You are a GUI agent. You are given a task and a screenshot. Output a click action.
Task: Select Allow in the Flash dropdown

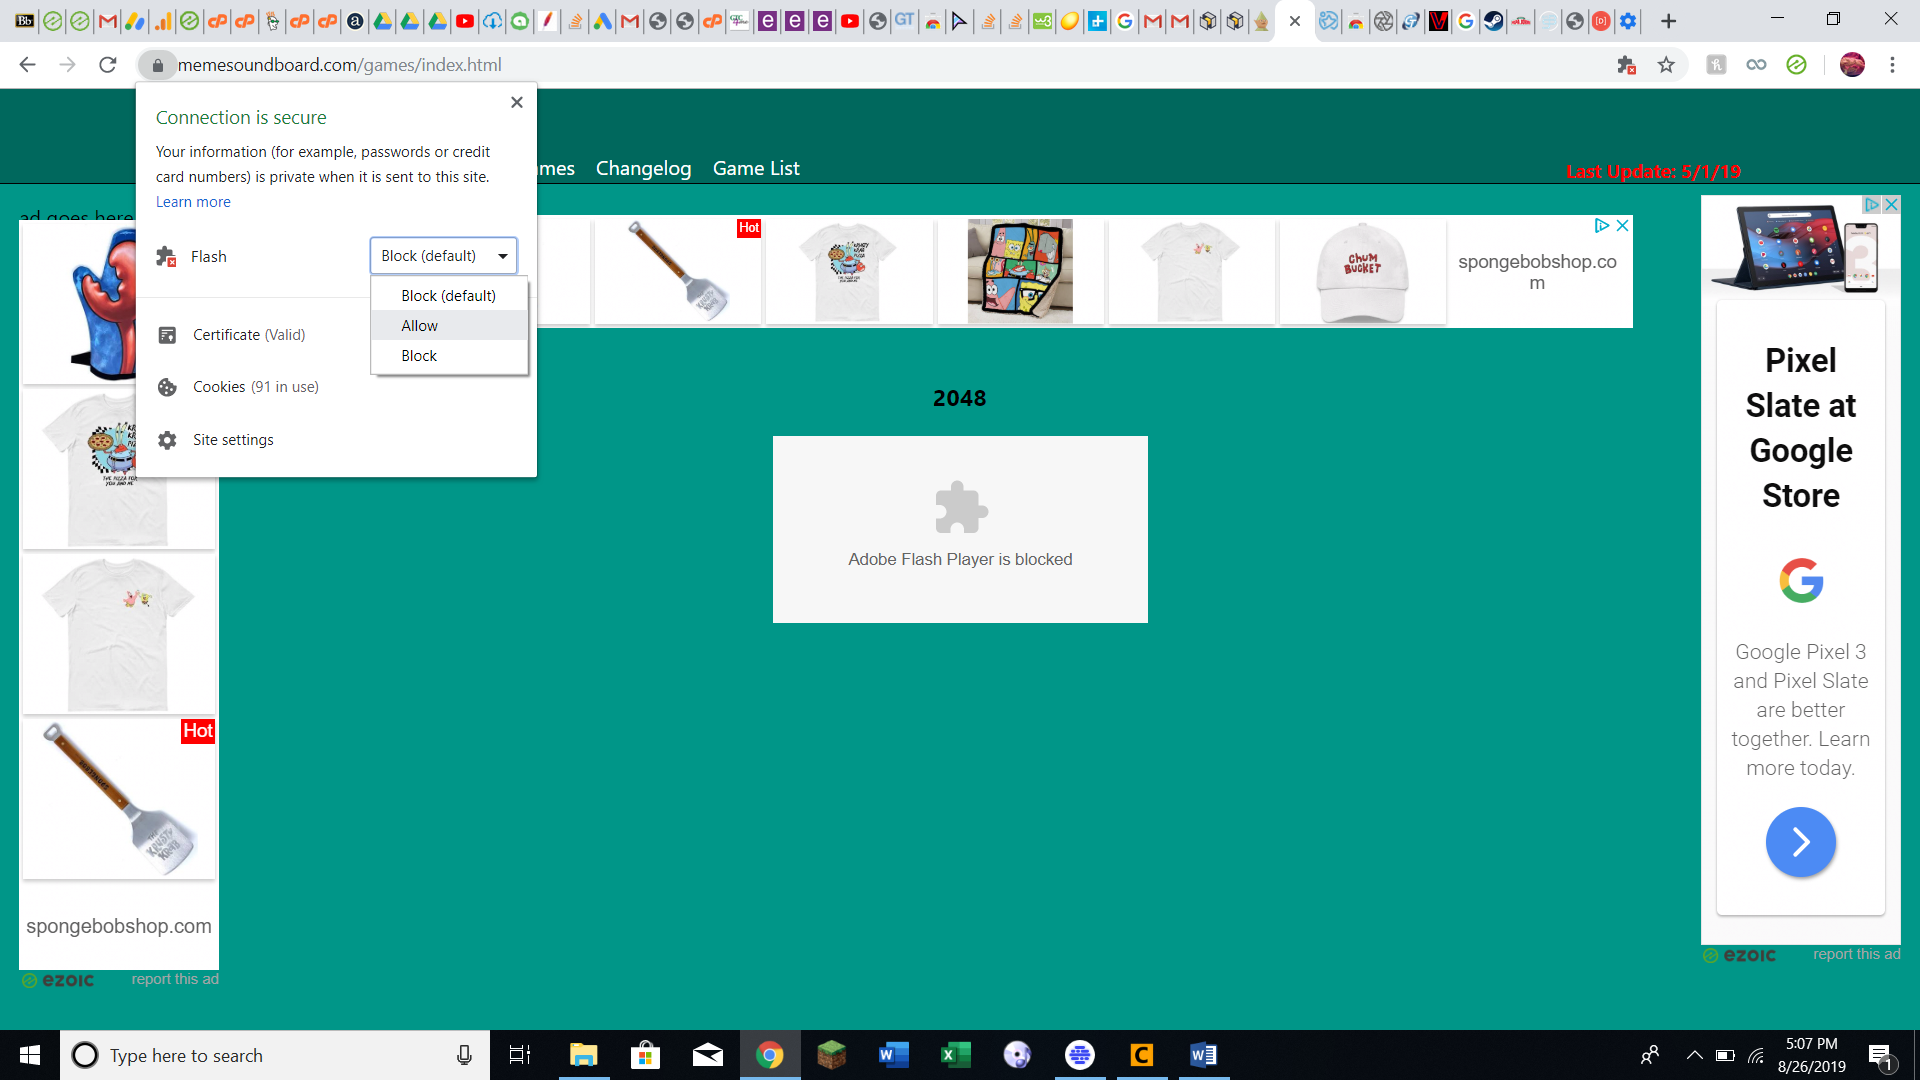click(420, 326)
